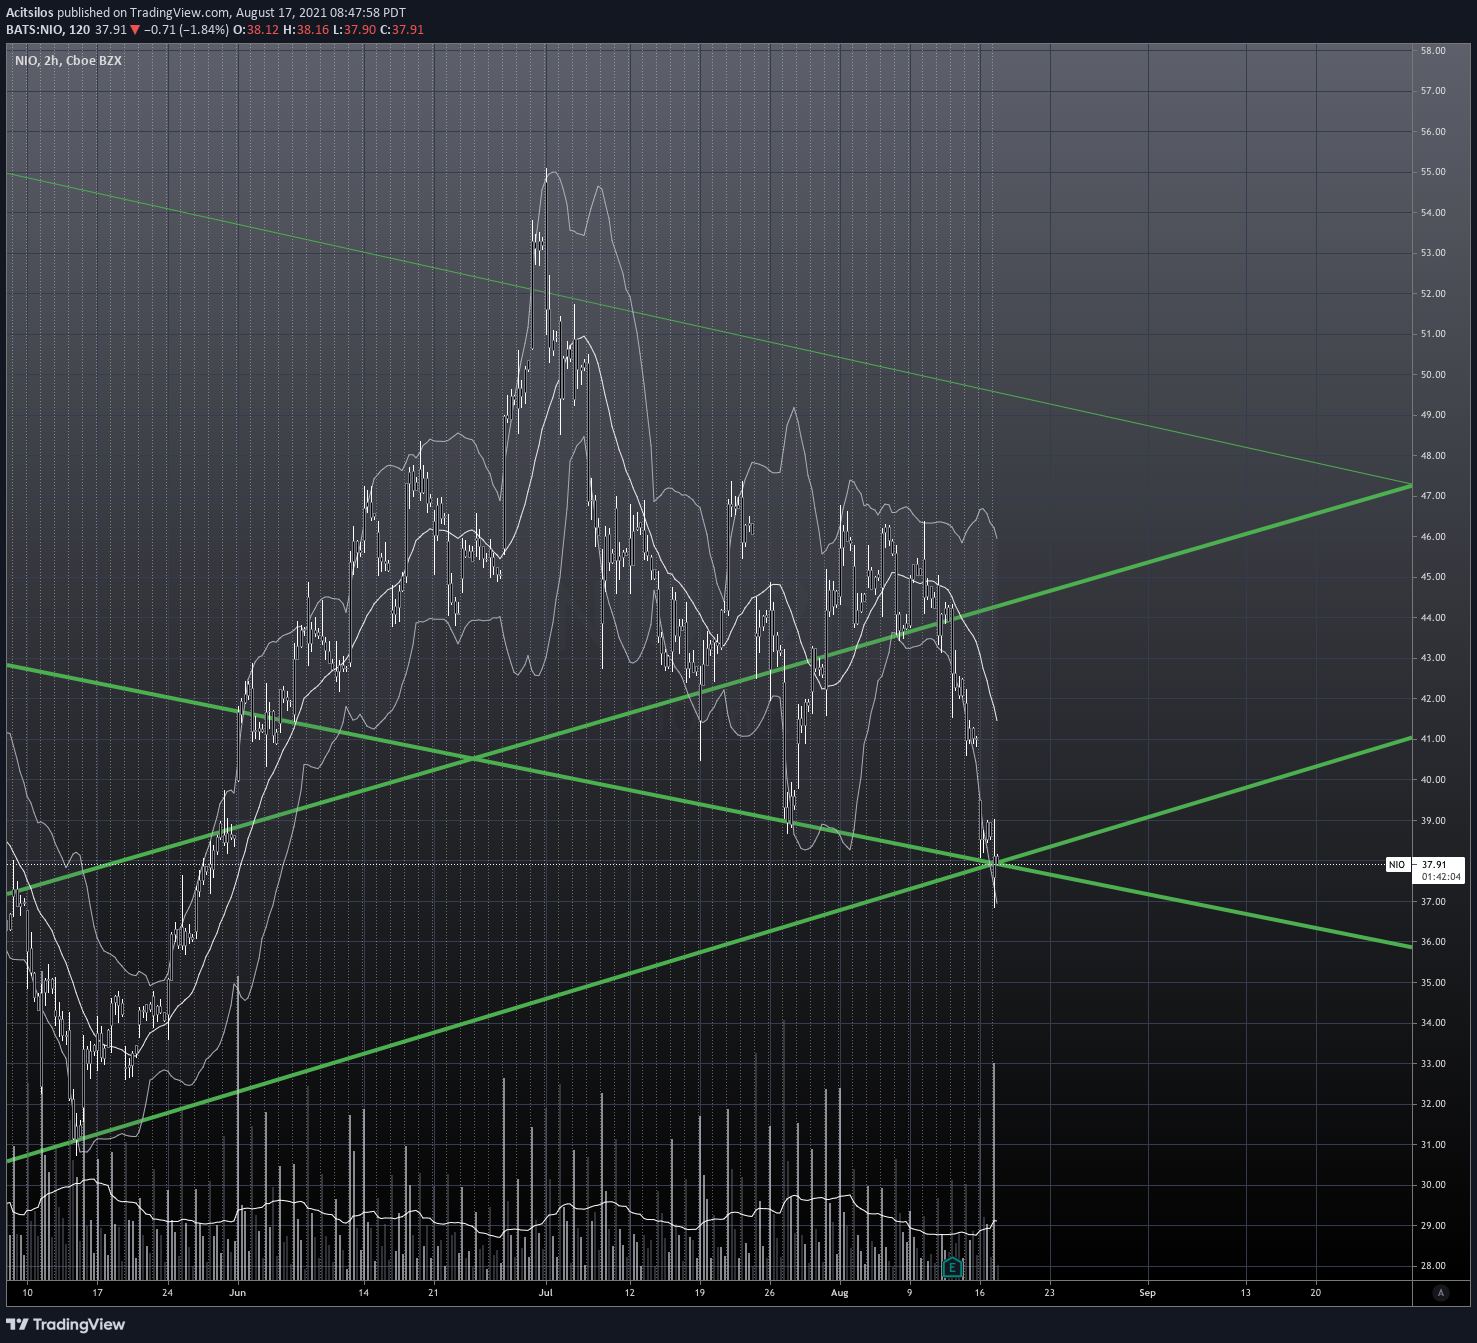
Task: Click the 28.00 price axis label
Action: pyautogui.click(x=1433, y=1266)
